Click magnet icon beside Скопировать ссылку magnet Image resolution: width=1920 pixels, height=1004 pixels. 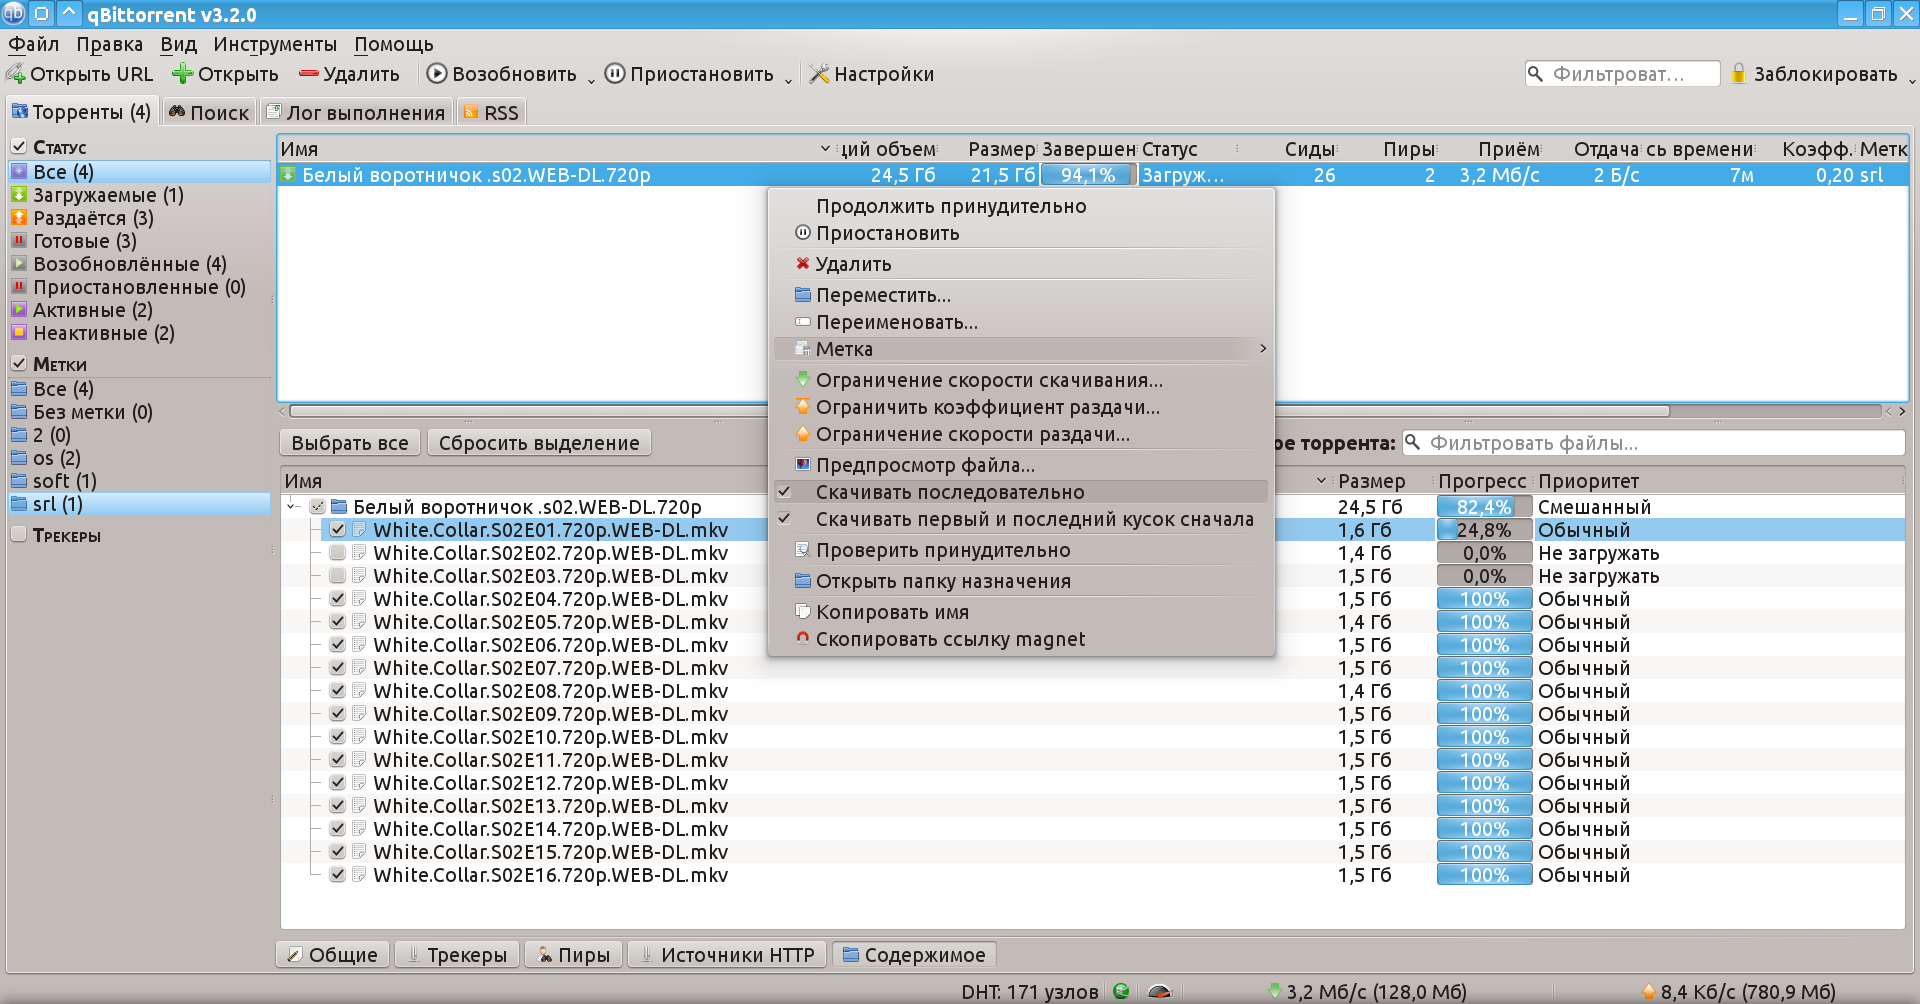pyautogui.click(x=802, y=638)
